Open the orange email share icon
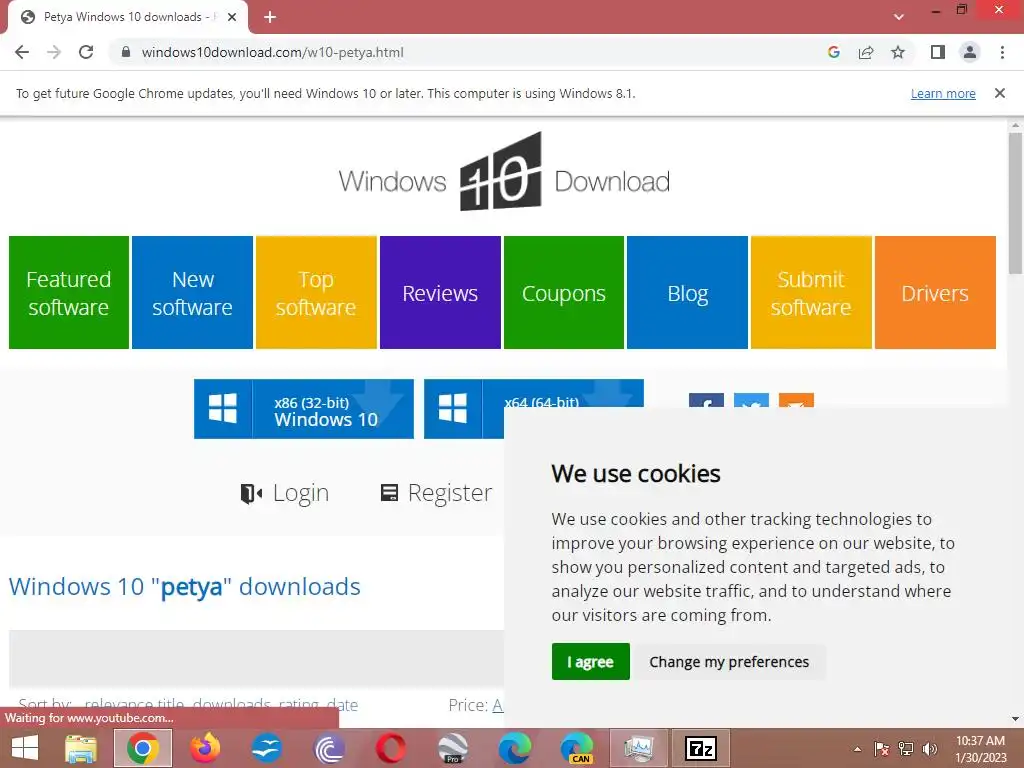This screenshot has height=768, width=1024. pyautogui.click(x=796, y=400)
